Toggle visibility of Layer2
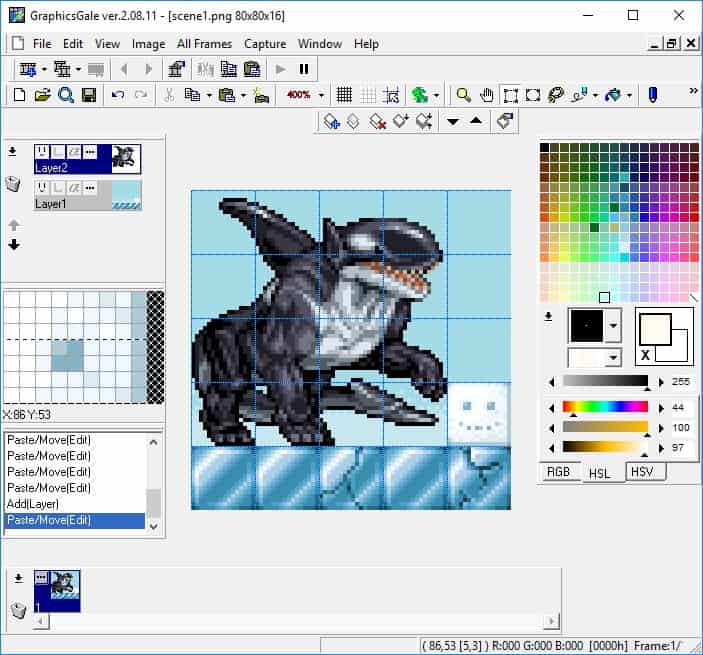 tap(42, 152)
